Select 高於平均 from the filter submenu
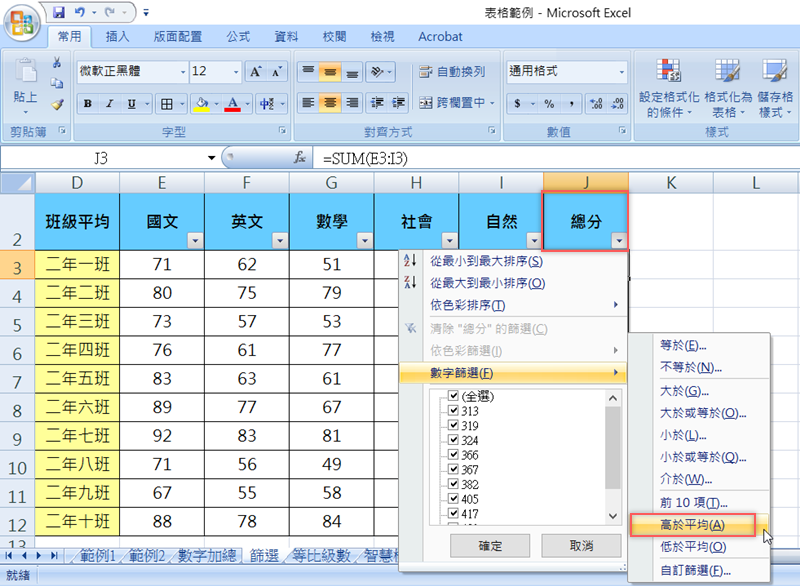The image size is (800, 586). [693, 526]
